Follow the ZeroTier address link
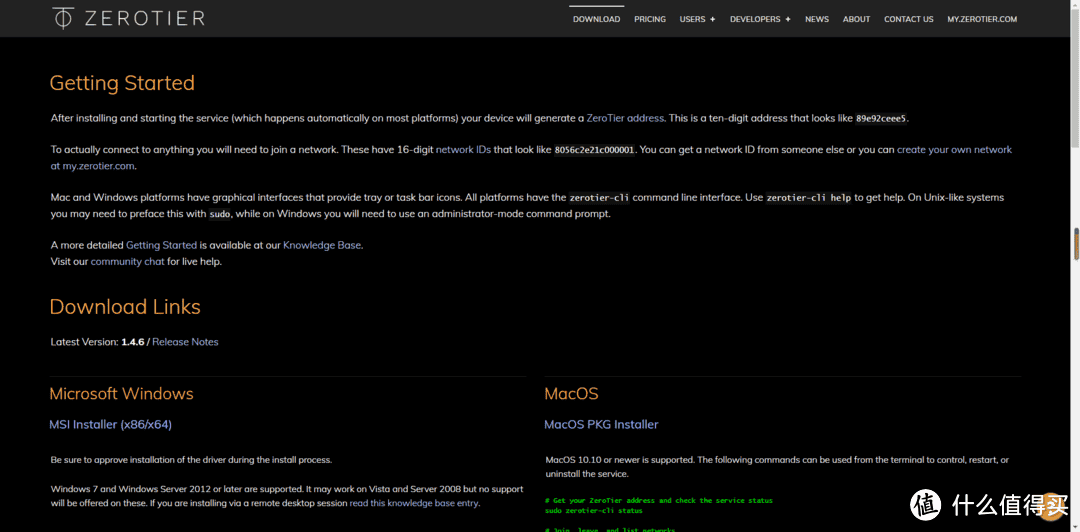Viewport: 1080px width, 532px height. coord(625,118)
